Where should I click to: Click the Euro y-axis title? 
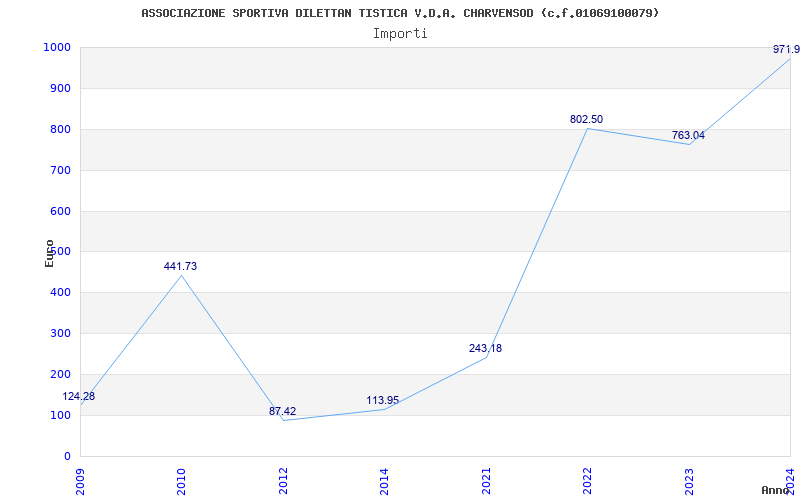click(x=49, y=253)
